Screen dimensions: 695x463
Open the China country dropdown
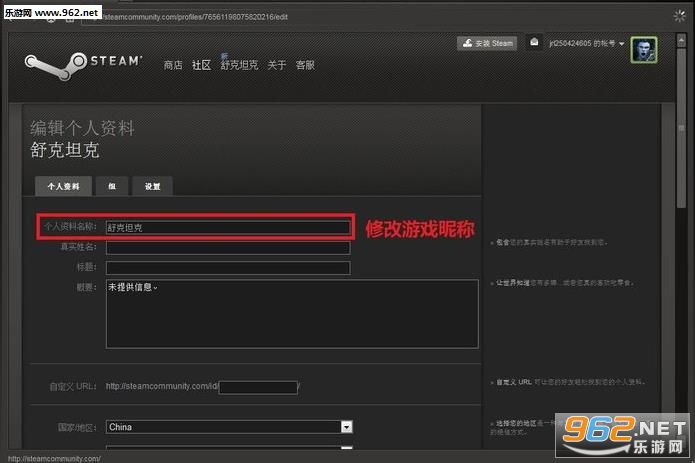pyautogui.click(x=229, y=427)
